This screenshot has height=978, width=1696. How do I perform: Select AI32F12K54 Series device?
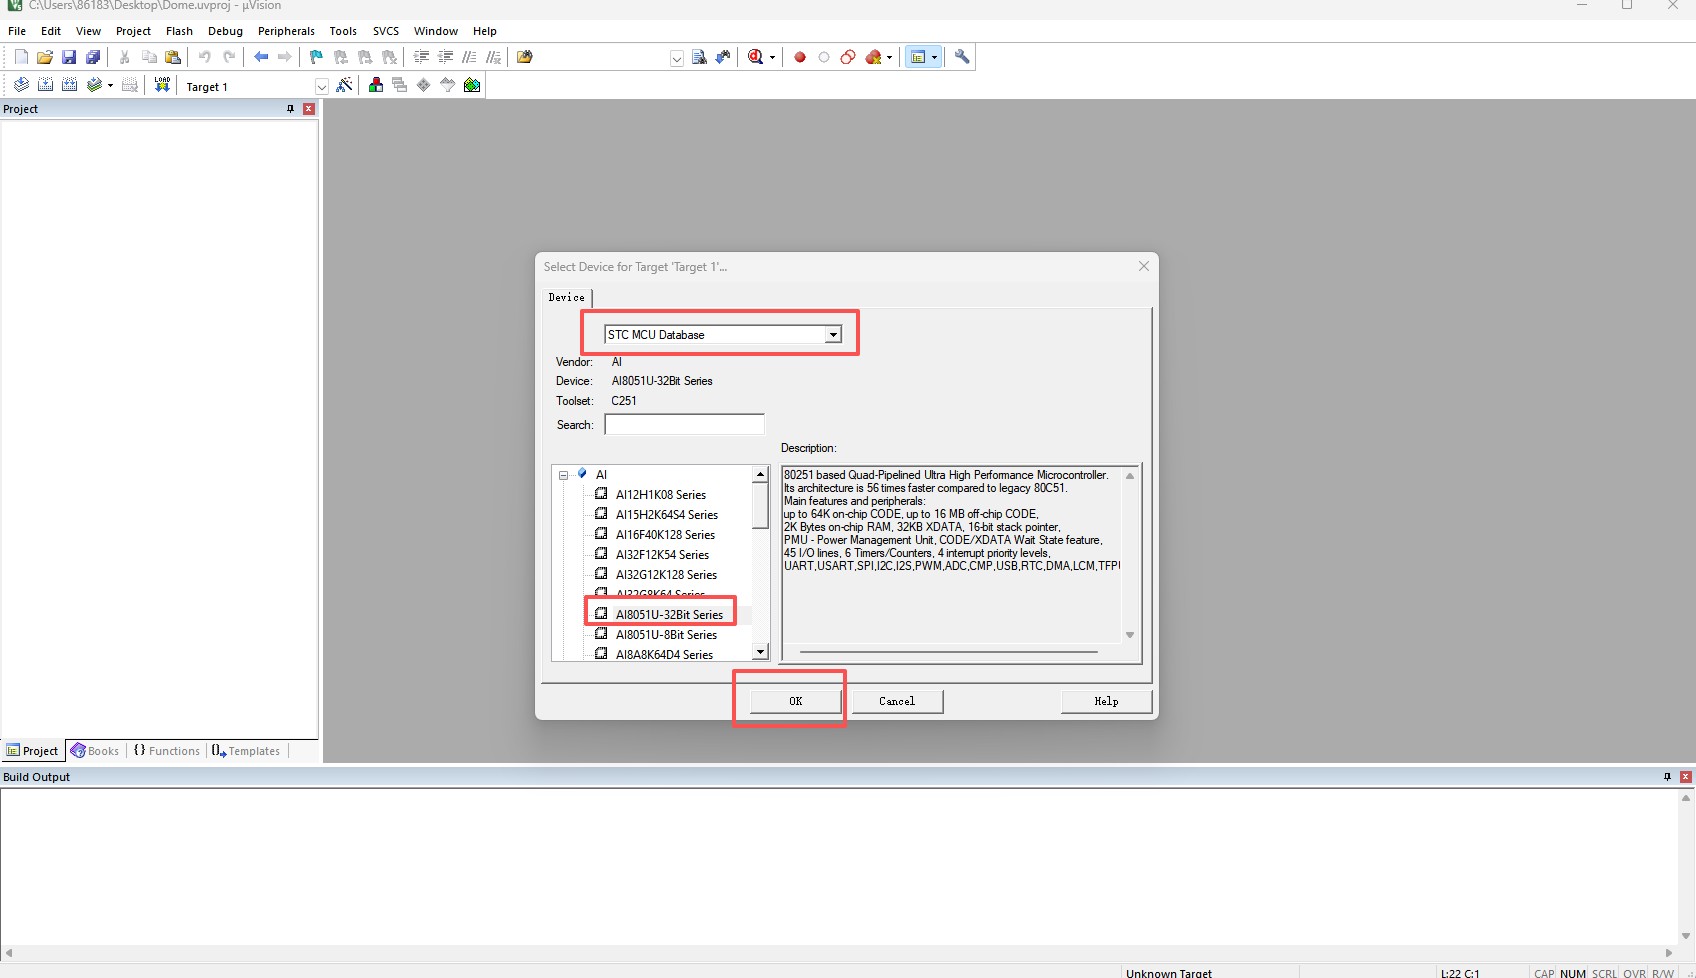tap(662, 555)
